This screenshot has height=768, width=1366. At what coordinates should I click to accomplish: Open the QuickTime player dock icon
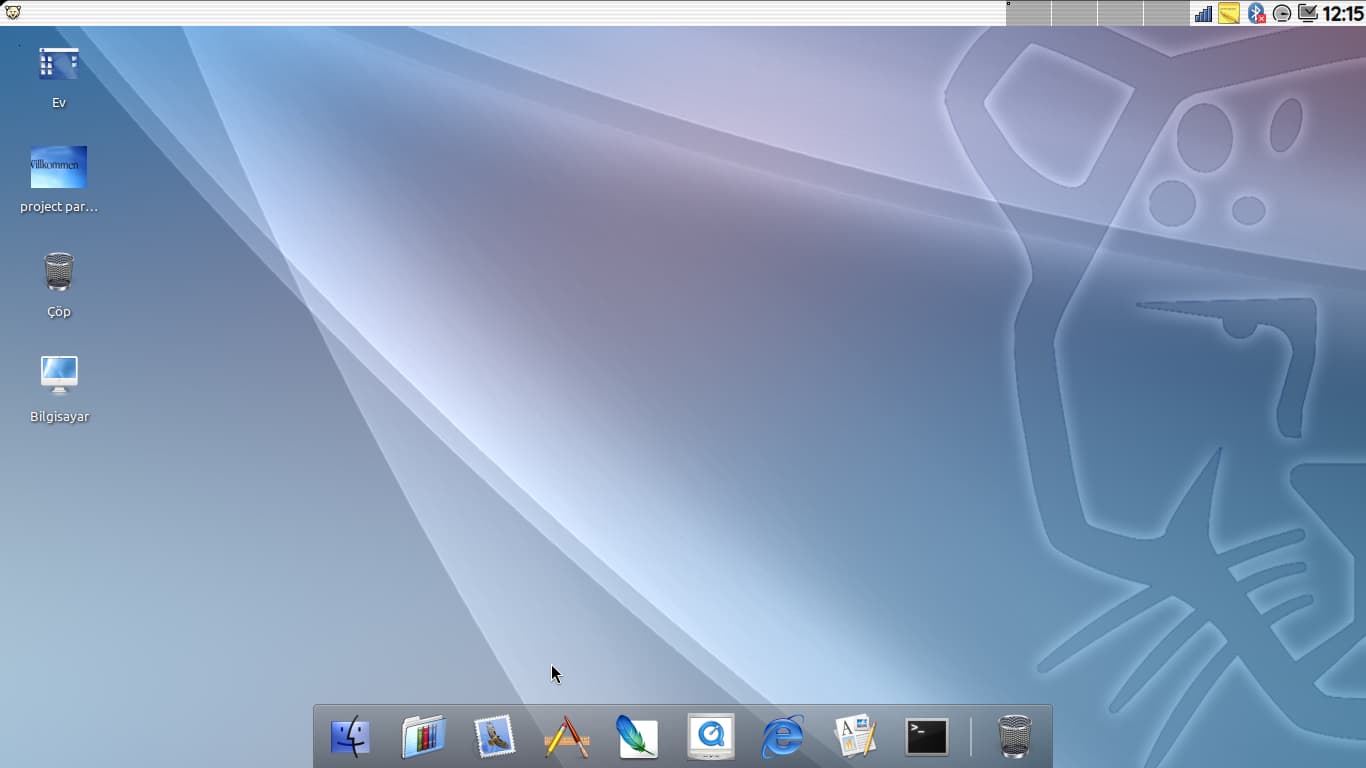tap(710, 738)
